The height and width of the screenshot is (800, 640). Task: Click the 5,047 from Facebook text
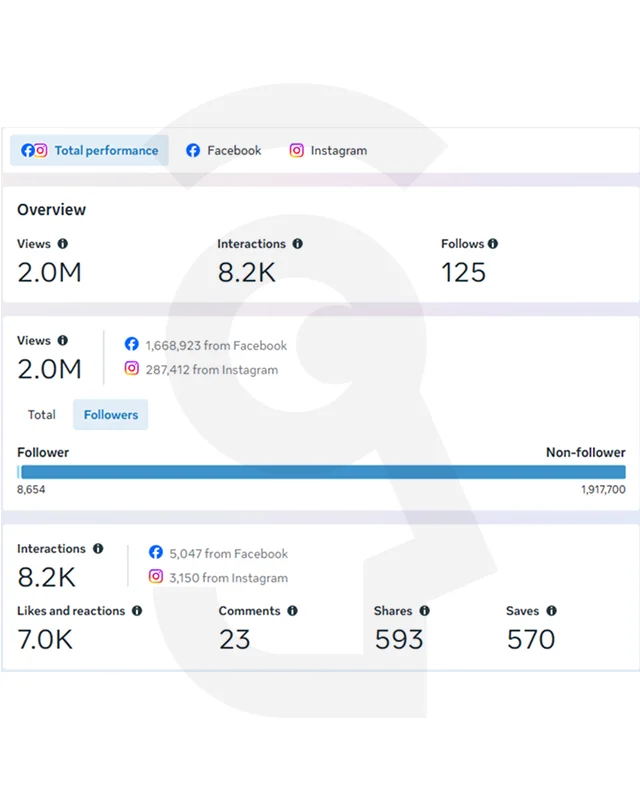[x=229, y=554]
